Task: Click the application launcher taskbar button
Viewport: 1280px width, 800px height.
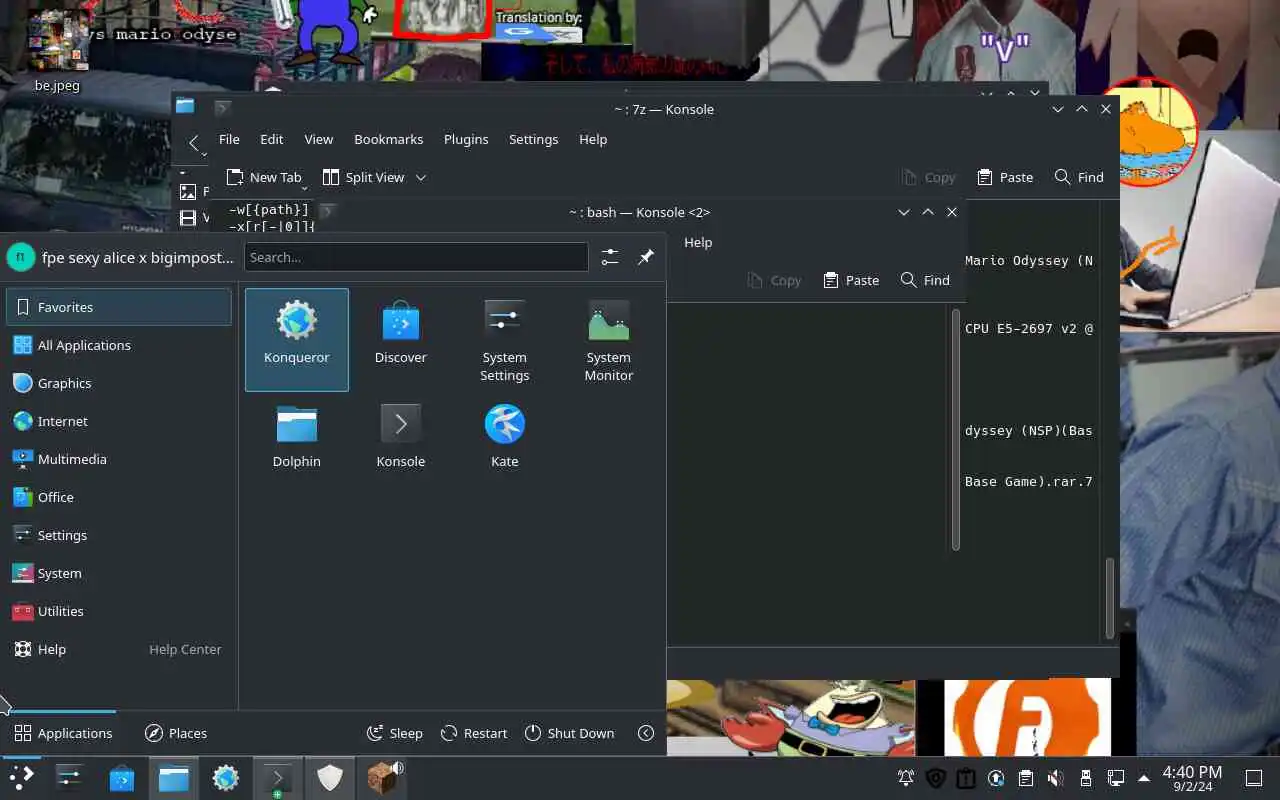Action: pos(22,777)
